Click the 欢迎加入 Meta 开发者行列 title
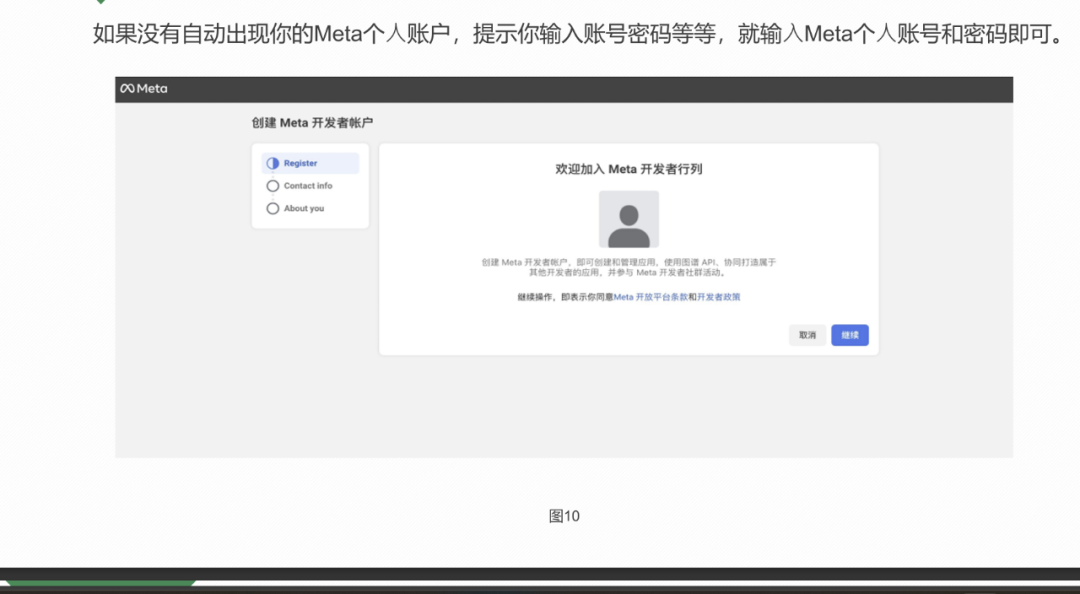Viewport: 1080px width, 594px height. tap(629, 169)
